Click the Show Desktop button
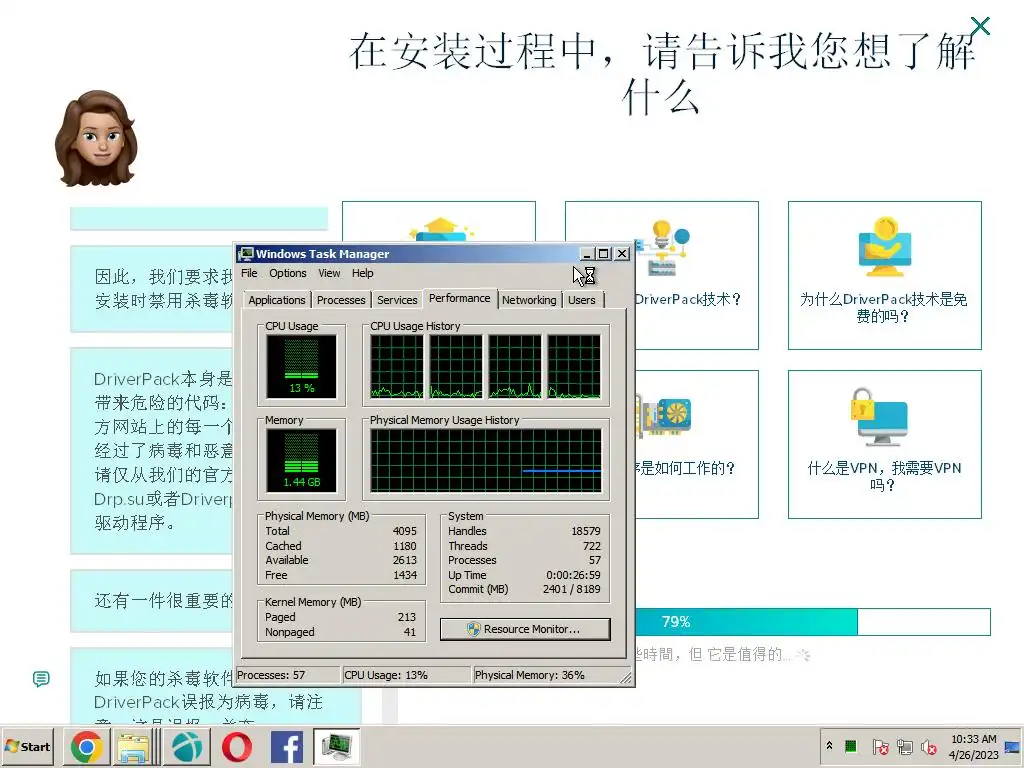This screenshot has height=768, width=1024. coord(1014,746)
